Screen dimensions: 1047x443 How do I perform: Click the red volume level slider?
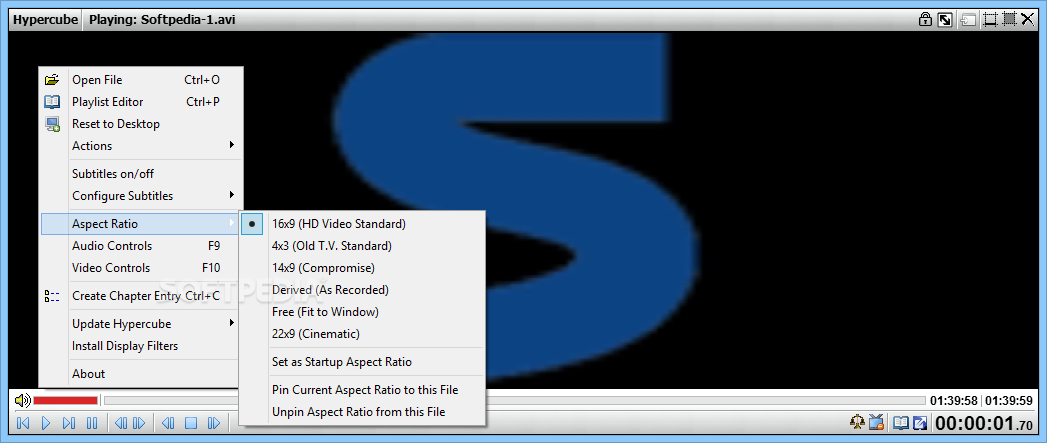click(65, 400)
